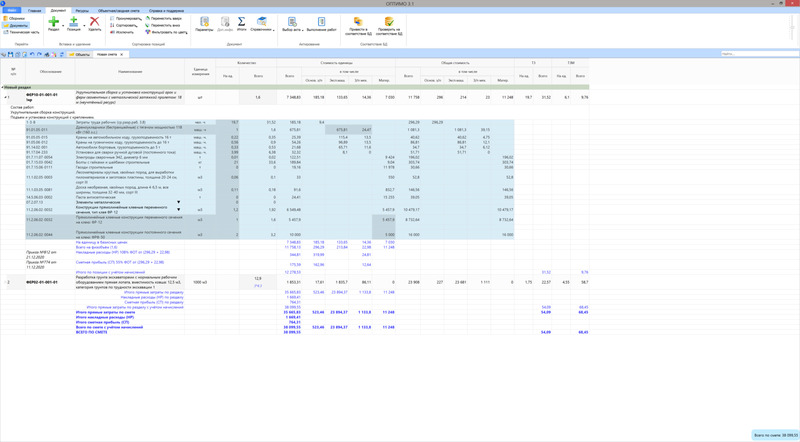Switch to the Ресурсы ribbon tab
800x442 pixels.
point(81,10)
